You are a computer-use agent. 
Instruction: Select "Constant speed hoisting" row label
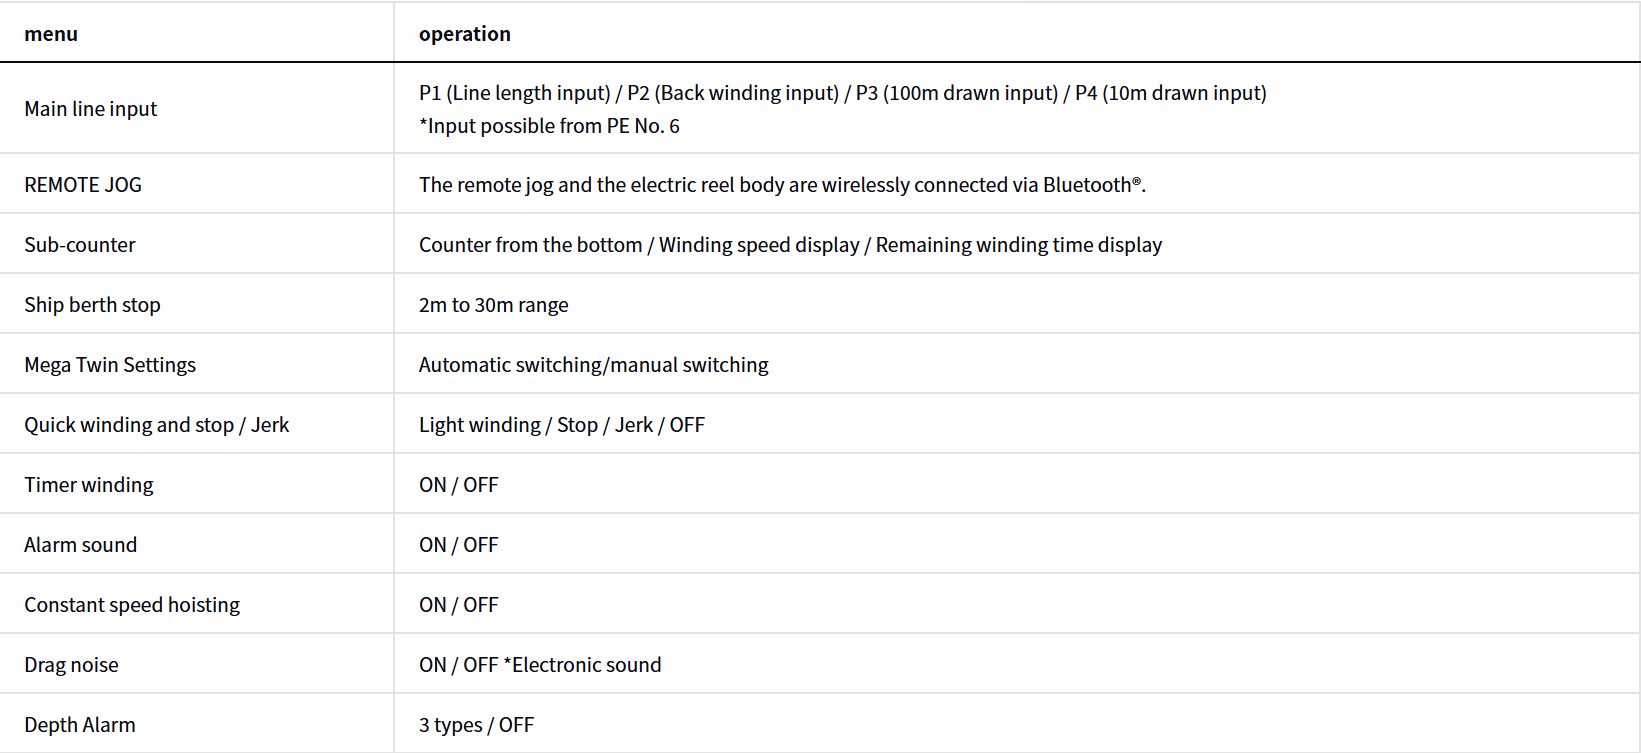(x=132, y=605)
